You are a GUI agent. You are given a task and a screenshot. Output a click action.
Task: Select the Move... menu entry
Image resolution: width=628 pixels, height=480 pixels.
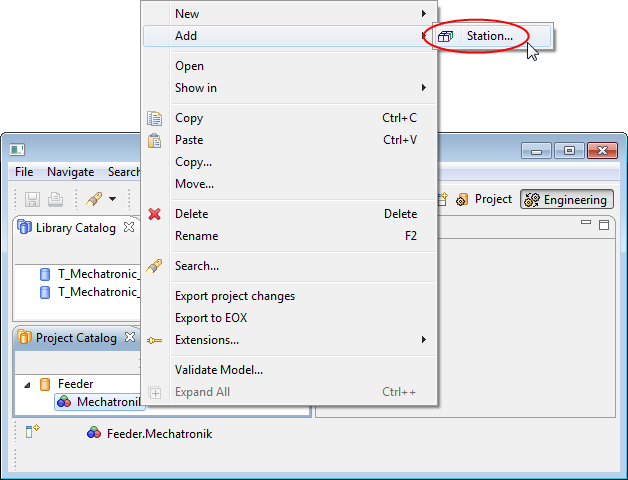[290, 184]
